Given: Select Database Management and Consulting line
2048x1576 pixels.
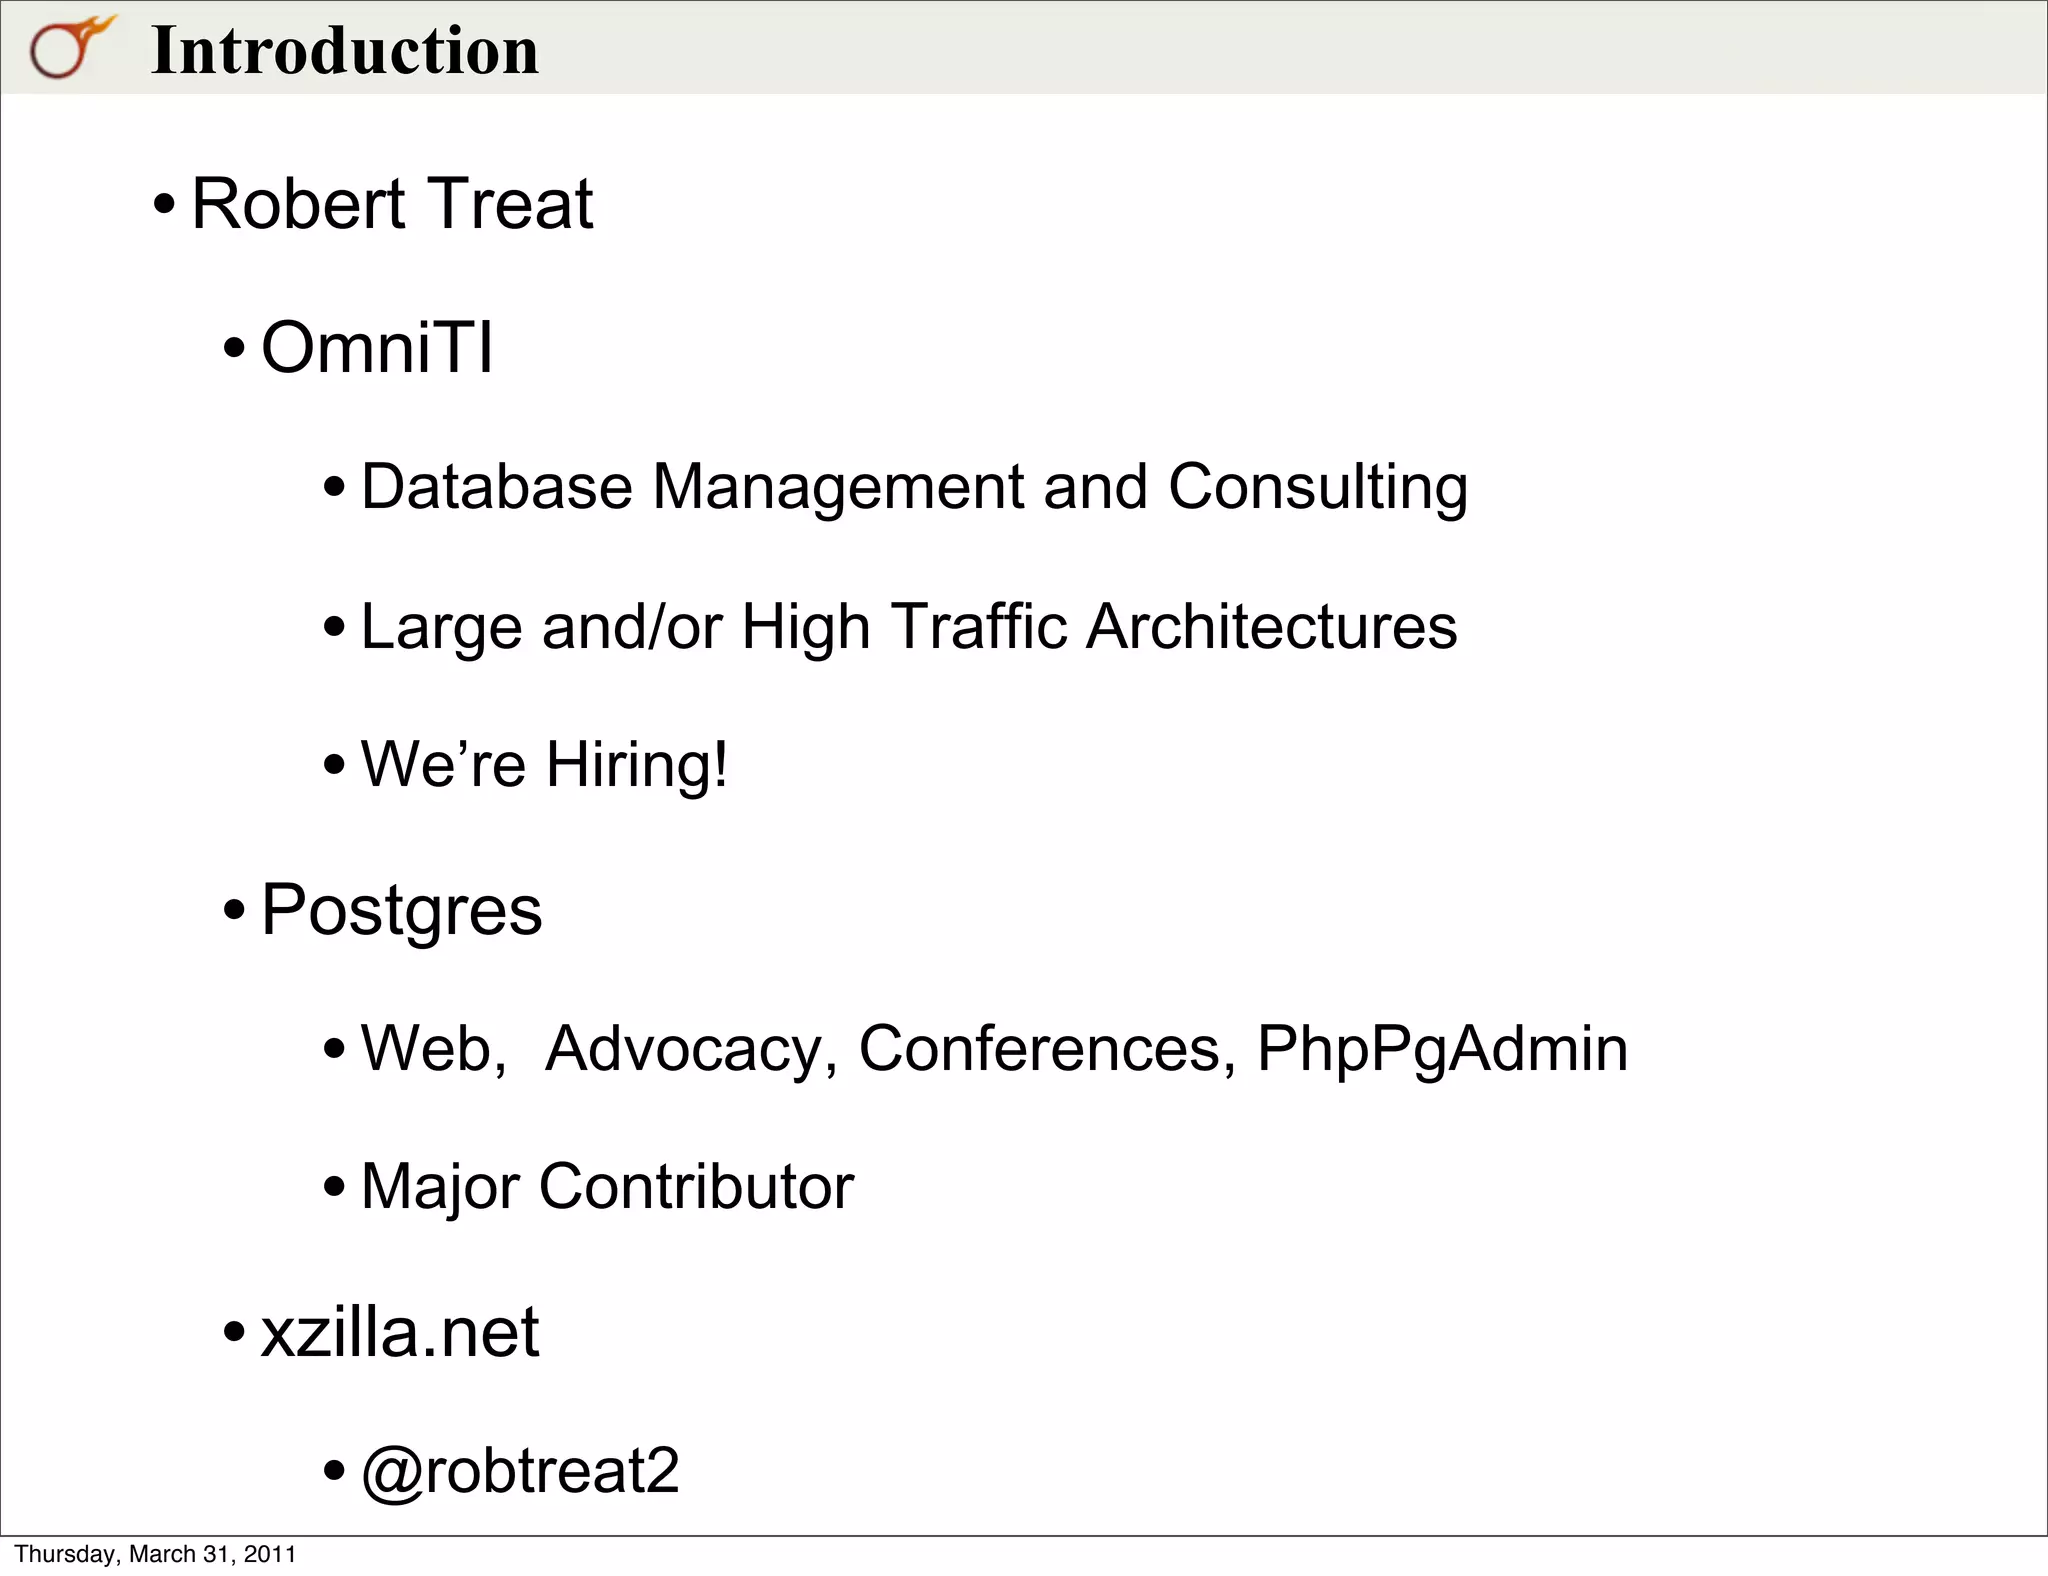Looking at the screenshot, I should pos(914,488).
